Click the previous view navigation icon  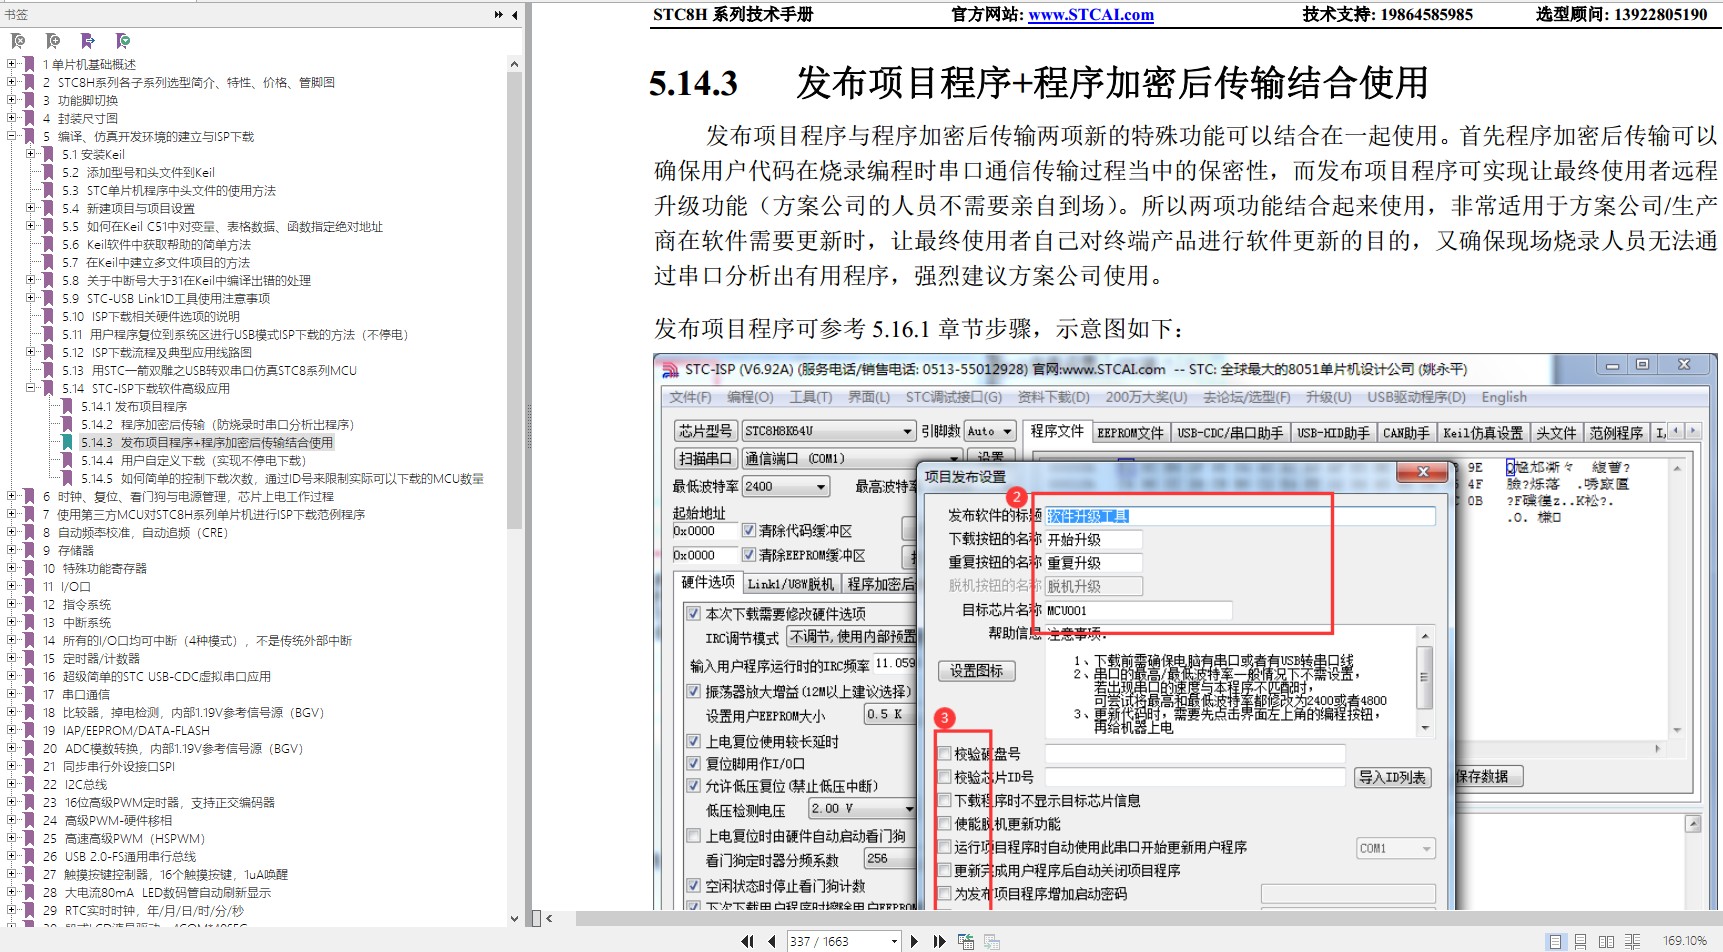(965, 941)
